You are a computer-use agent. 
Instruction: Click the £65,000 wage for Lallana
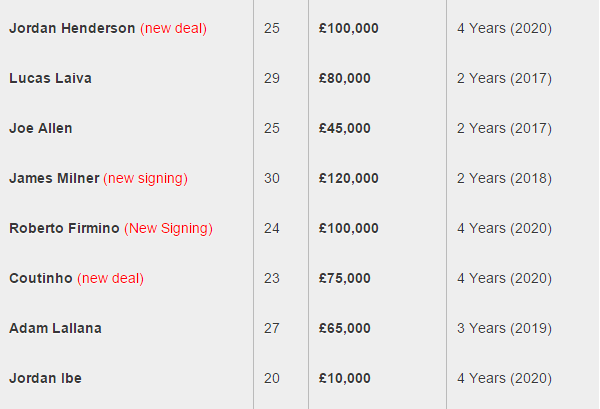(344, 328)
